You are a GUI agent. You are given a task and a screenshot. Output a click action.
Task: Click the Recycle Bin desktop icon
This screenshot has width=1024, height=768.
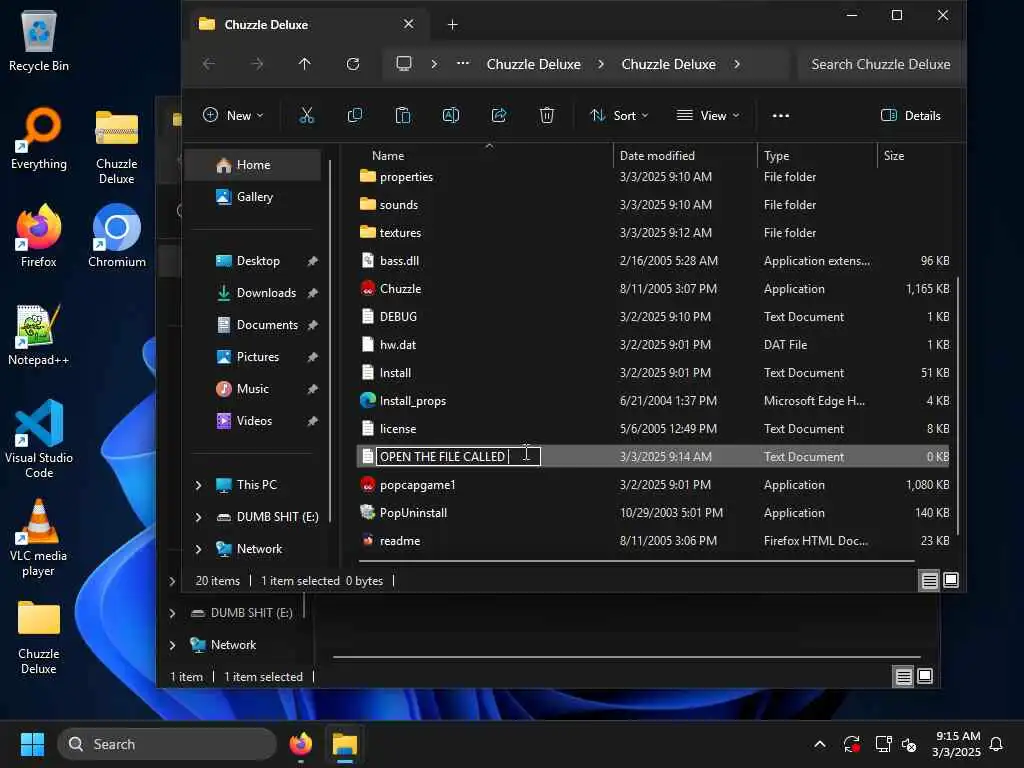coord(39,41)
